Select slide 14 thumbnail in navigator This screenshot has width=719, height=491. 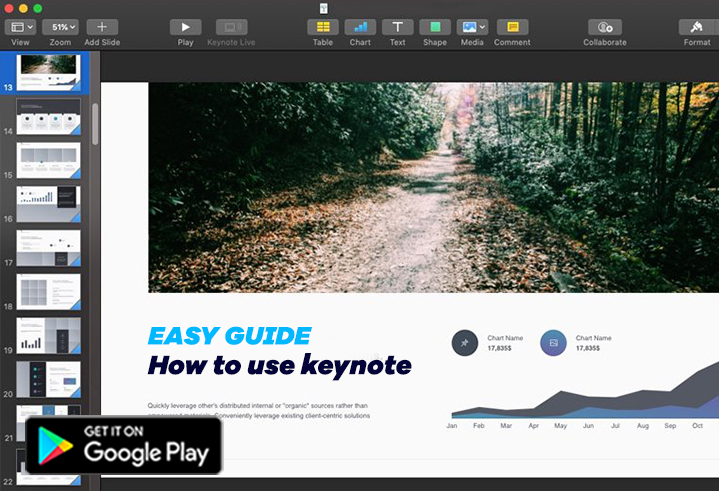pyautogui.click(x=49, y=116)
